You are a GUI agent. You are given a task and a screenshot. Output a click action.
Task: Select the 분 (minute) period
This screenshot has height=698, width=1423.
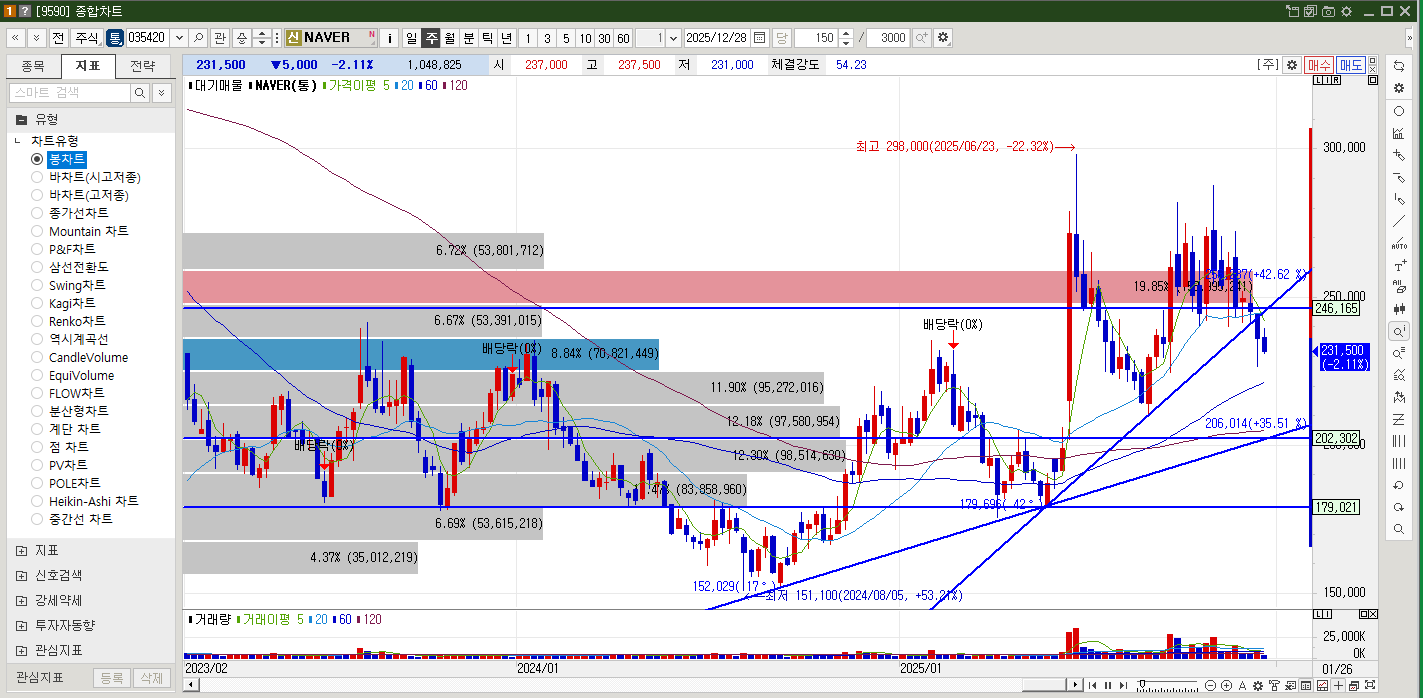[468, 38]
